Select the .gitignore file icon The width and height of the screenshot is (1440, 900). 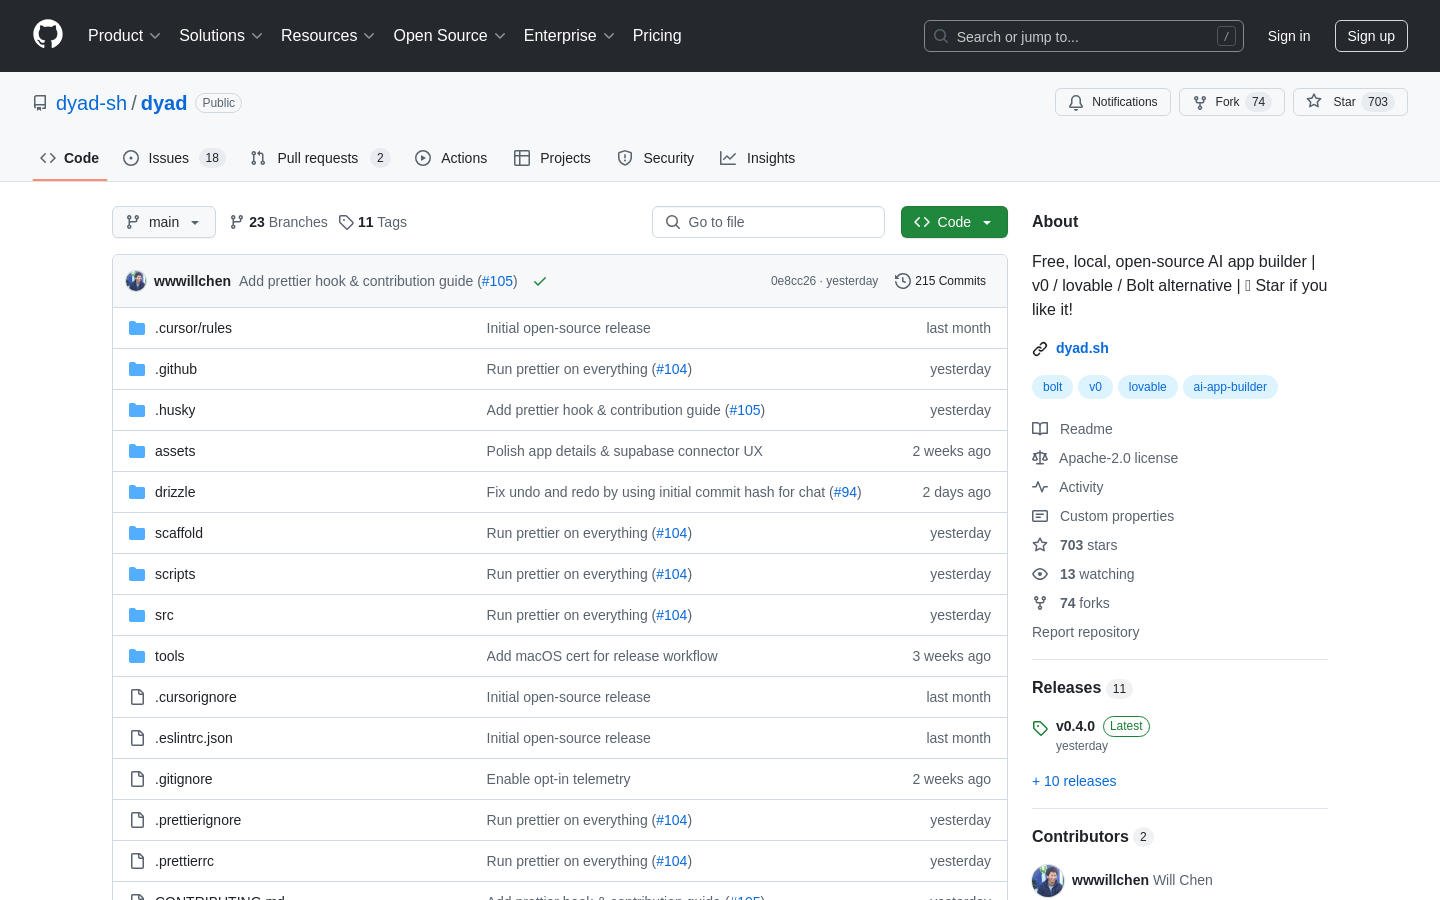point(137,779)
